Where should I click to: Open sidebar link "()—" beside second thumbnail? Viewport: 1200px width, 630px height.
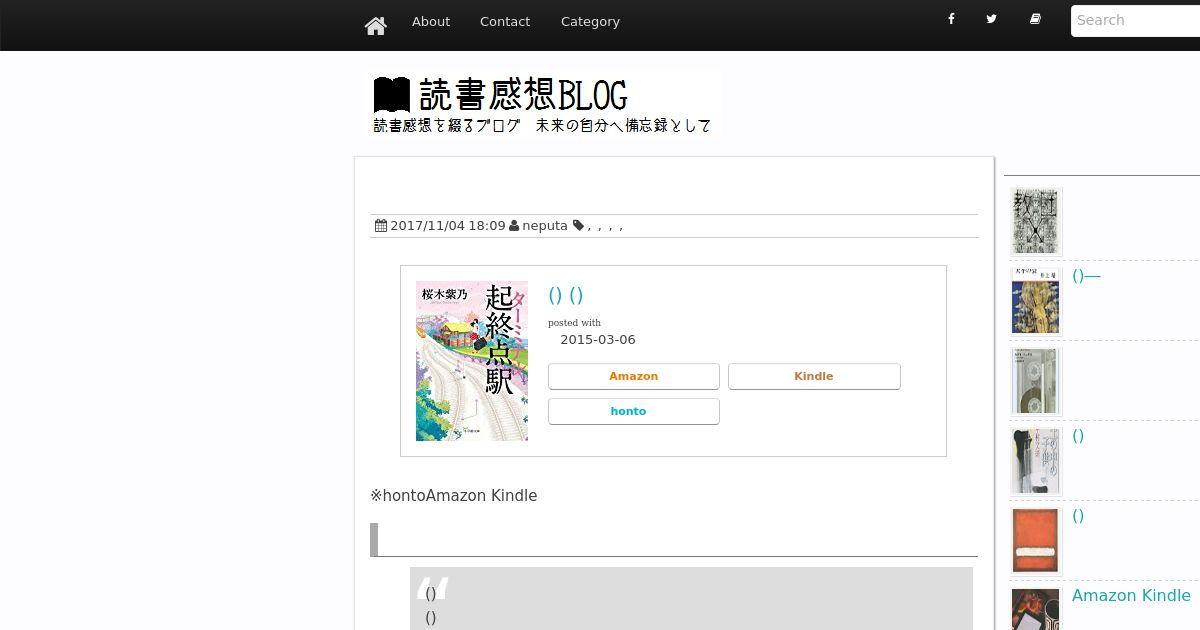(x=1086, y=276)
